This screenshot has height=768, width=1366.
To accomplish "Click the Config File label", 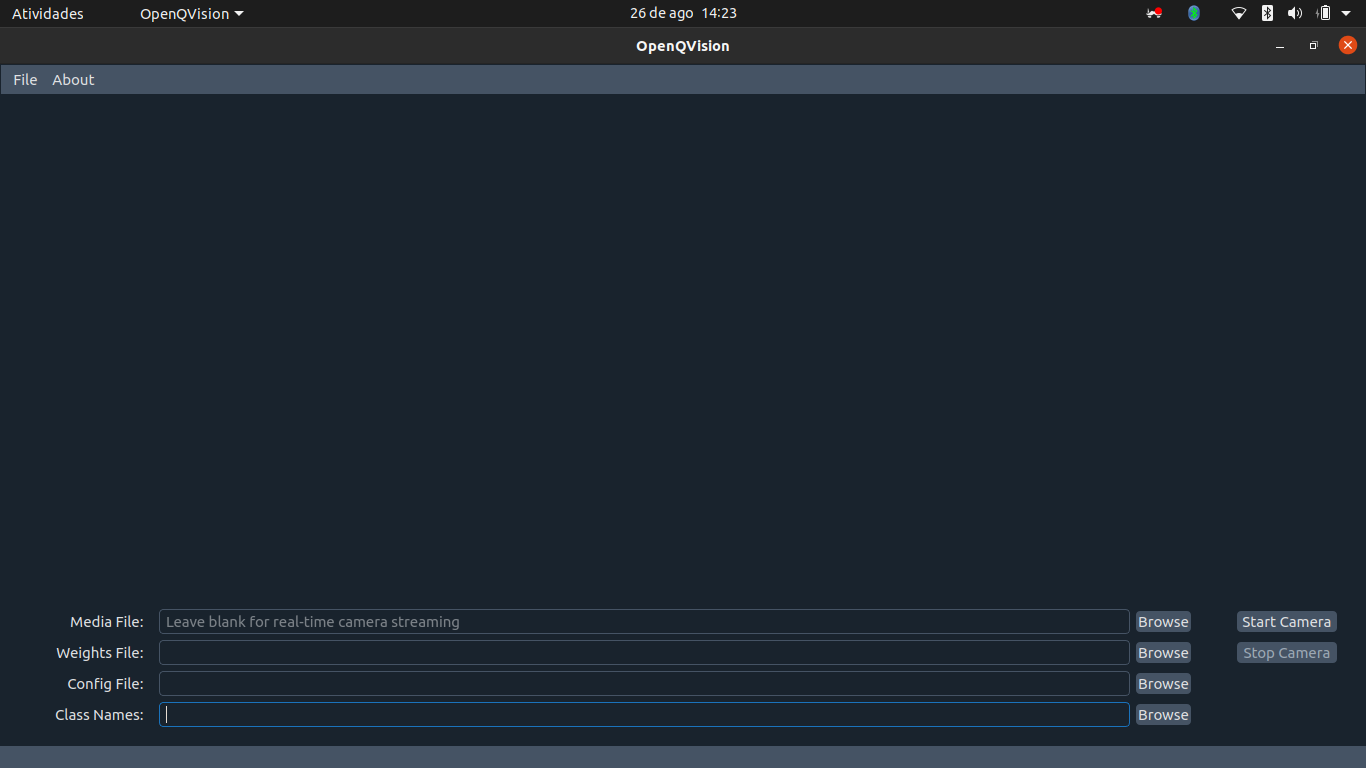I will tap(105, 684).
